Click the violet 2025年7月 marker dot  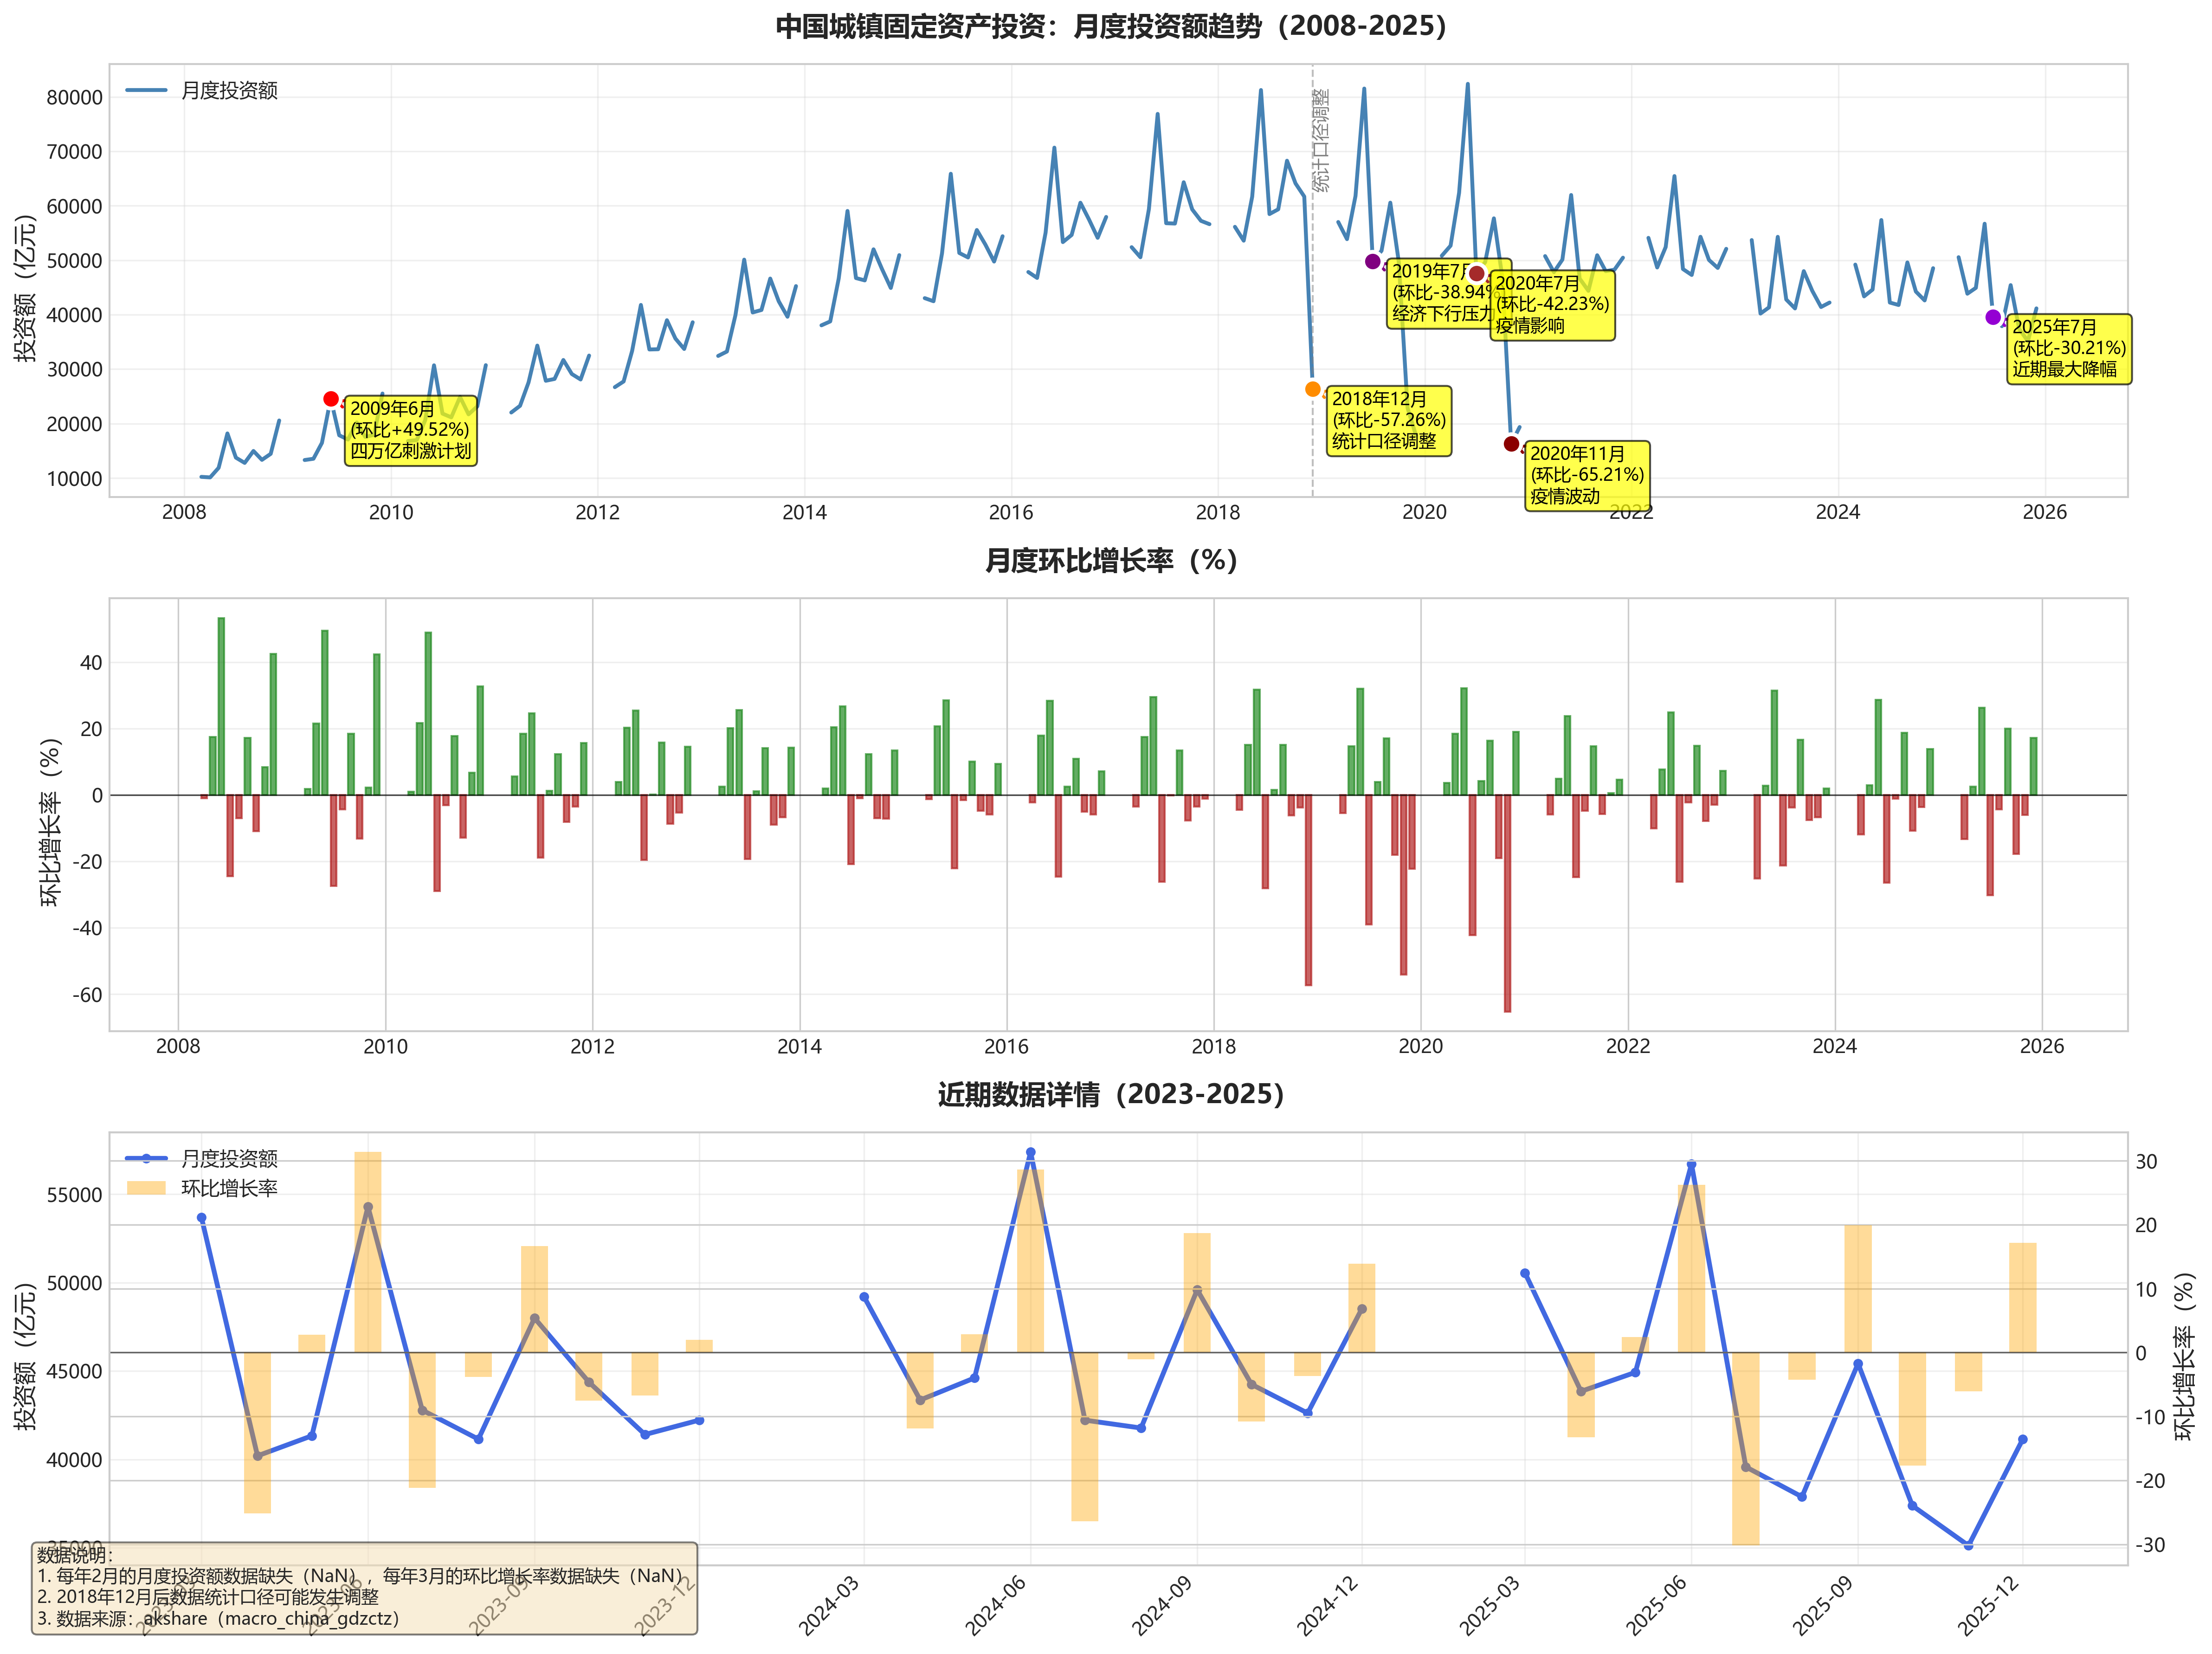click(x=1992, y=317)
